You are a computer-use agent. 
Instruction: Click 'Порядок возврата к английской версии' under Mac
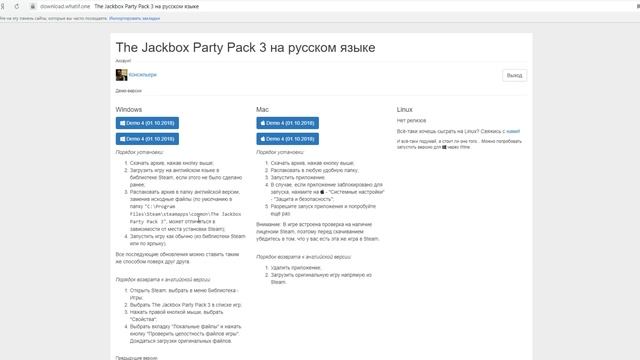[304, 257]
